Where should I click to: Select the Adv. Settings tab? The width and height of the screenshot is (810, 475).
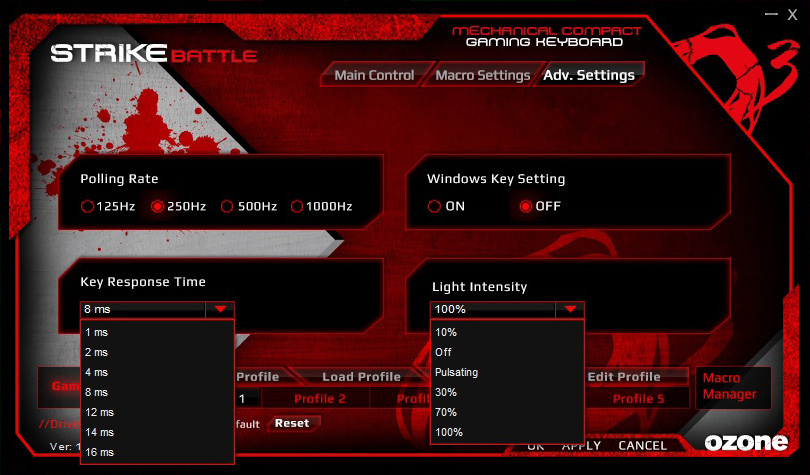tap(589, 75)
